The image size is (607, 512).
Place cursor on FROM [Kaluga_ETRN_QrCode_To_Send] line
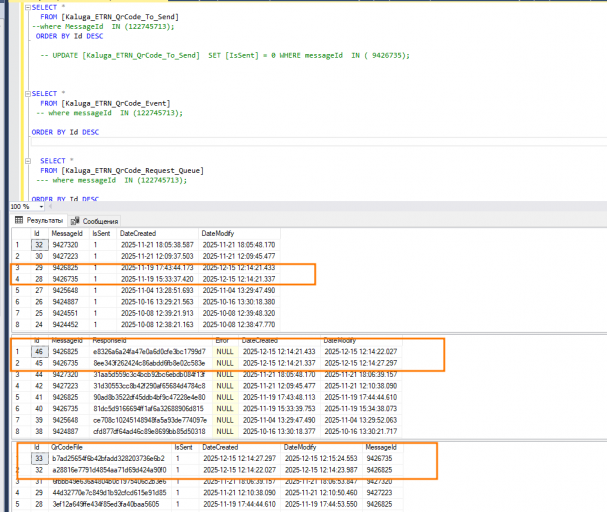(109, 17)
